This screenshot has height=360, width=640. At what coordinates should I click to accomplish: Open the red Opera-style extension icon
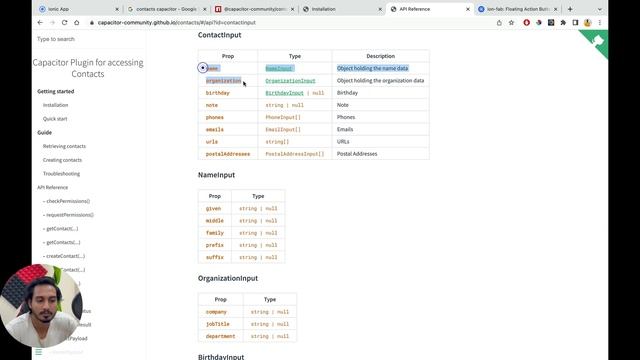pos(527,23)
